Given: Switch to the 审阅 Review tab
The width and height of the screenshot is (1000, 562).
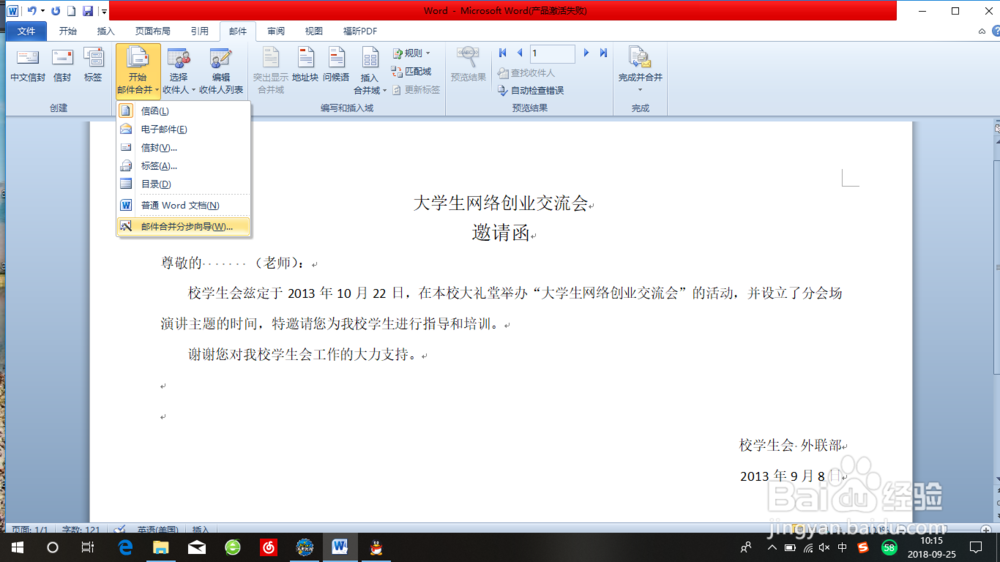Looking at the screenshot, I should (x=276, y=31).
